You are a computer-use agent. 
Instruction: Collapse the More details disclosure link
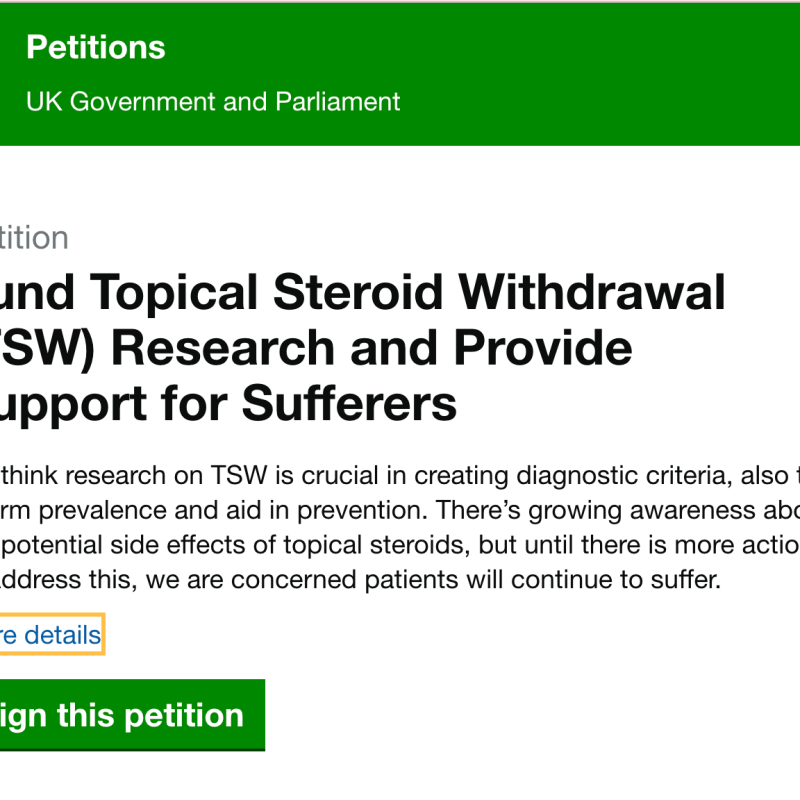point(50,634)
